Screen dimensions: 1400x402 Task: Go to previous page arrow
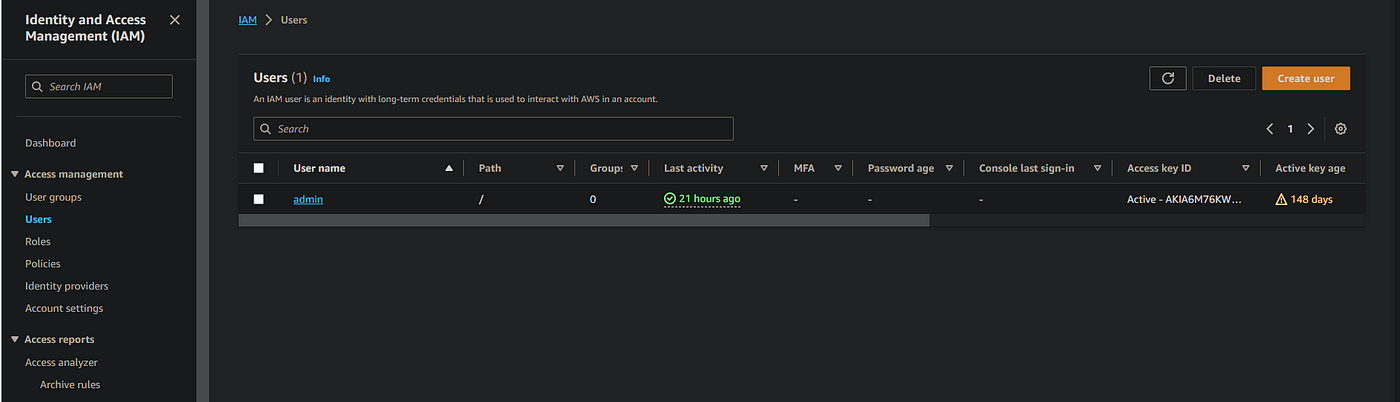[x=1270, y=129]
